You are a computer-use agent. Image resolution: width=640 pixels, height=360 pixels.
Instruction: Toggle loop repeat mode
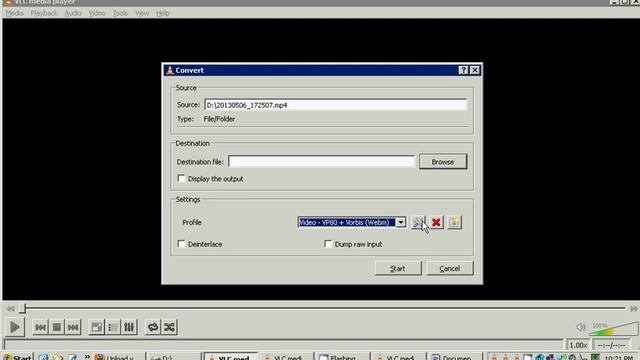coord(153,327)
